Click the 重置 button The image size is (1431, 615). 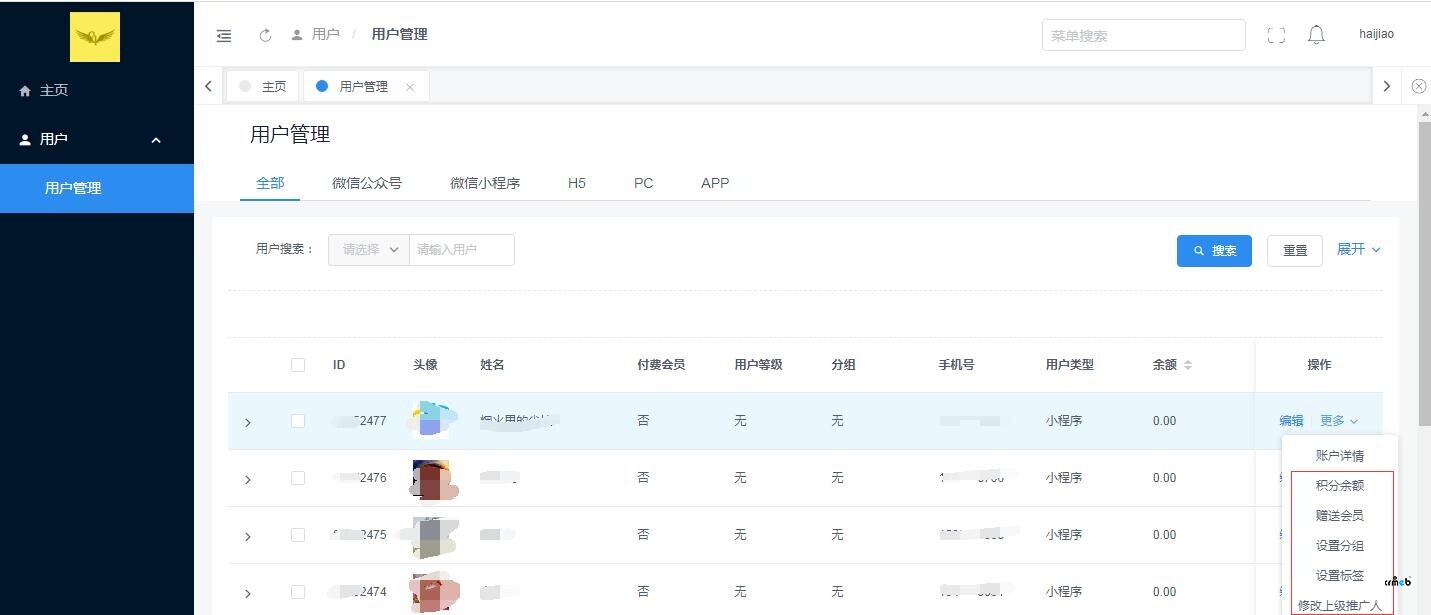pyautogui.click(x=1295, y=251)
